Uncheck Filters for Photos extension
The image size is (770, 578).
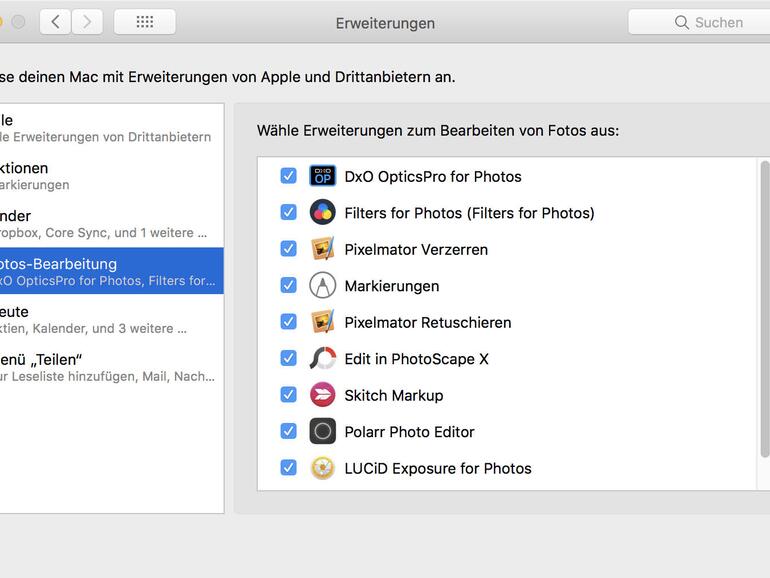[288, 212]
